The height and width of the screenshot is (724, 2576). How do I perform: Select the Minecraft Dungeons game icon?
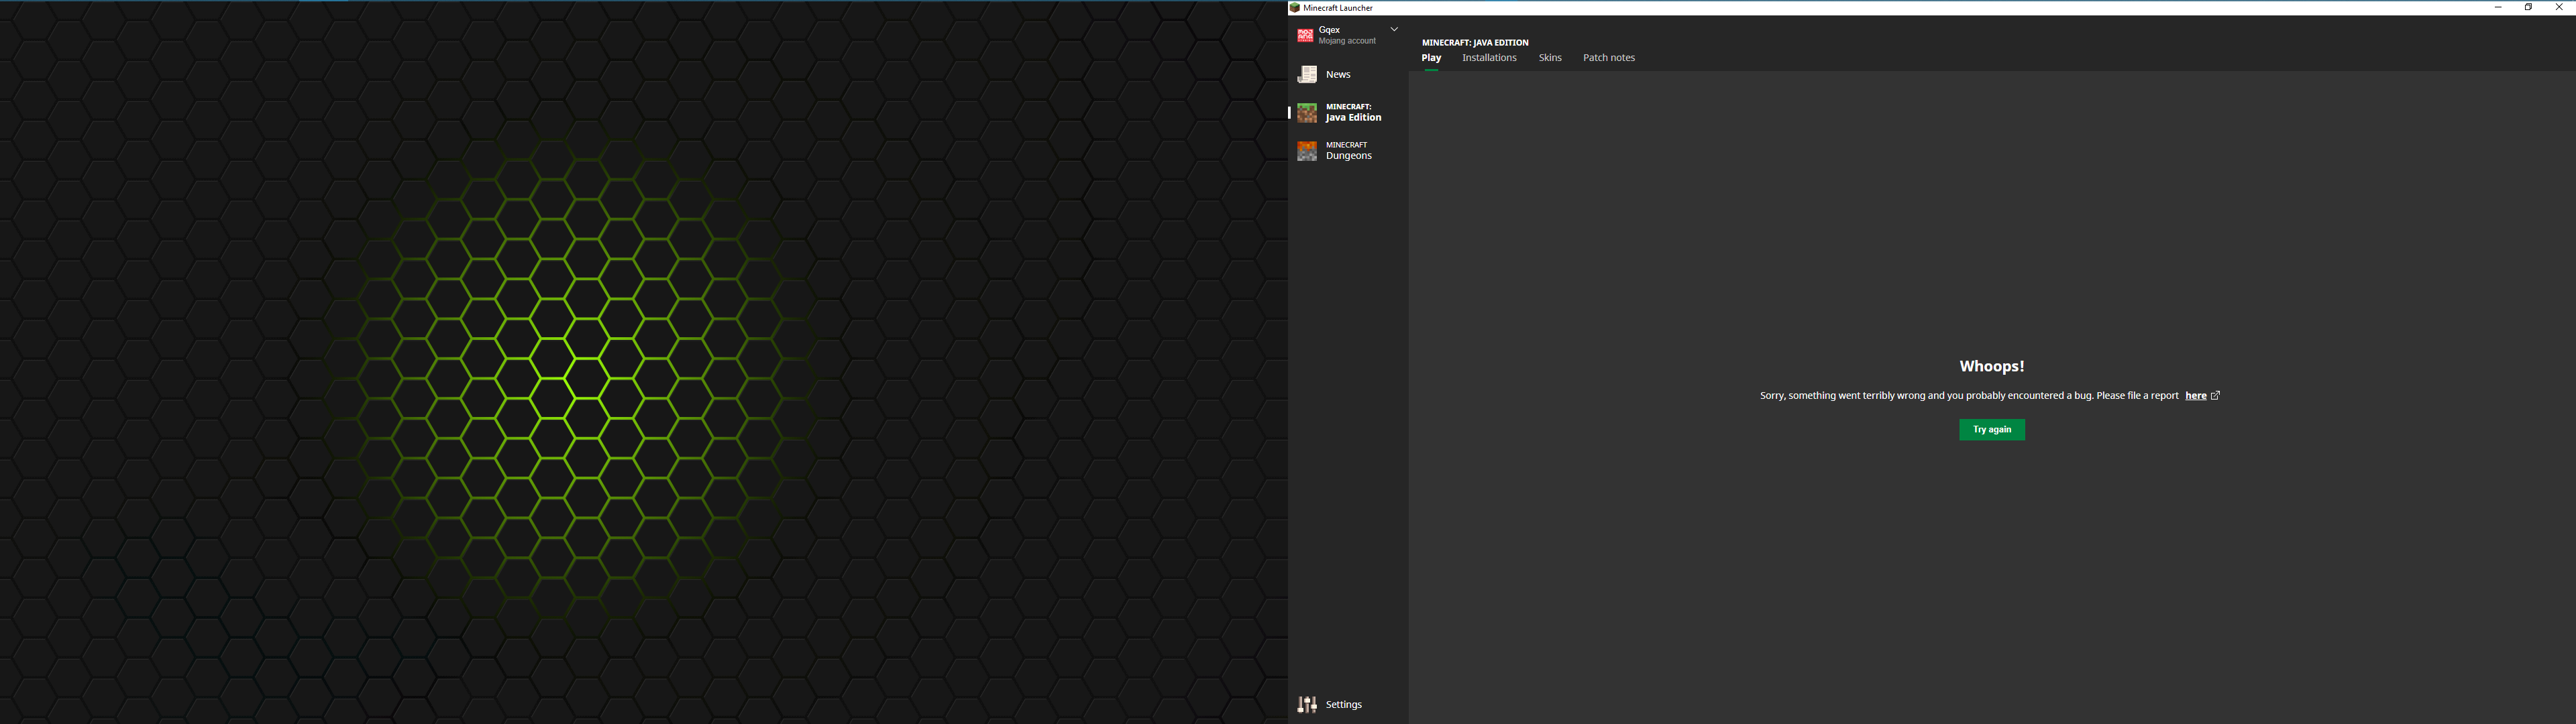pyautogui.click(x=1307, y=151)
